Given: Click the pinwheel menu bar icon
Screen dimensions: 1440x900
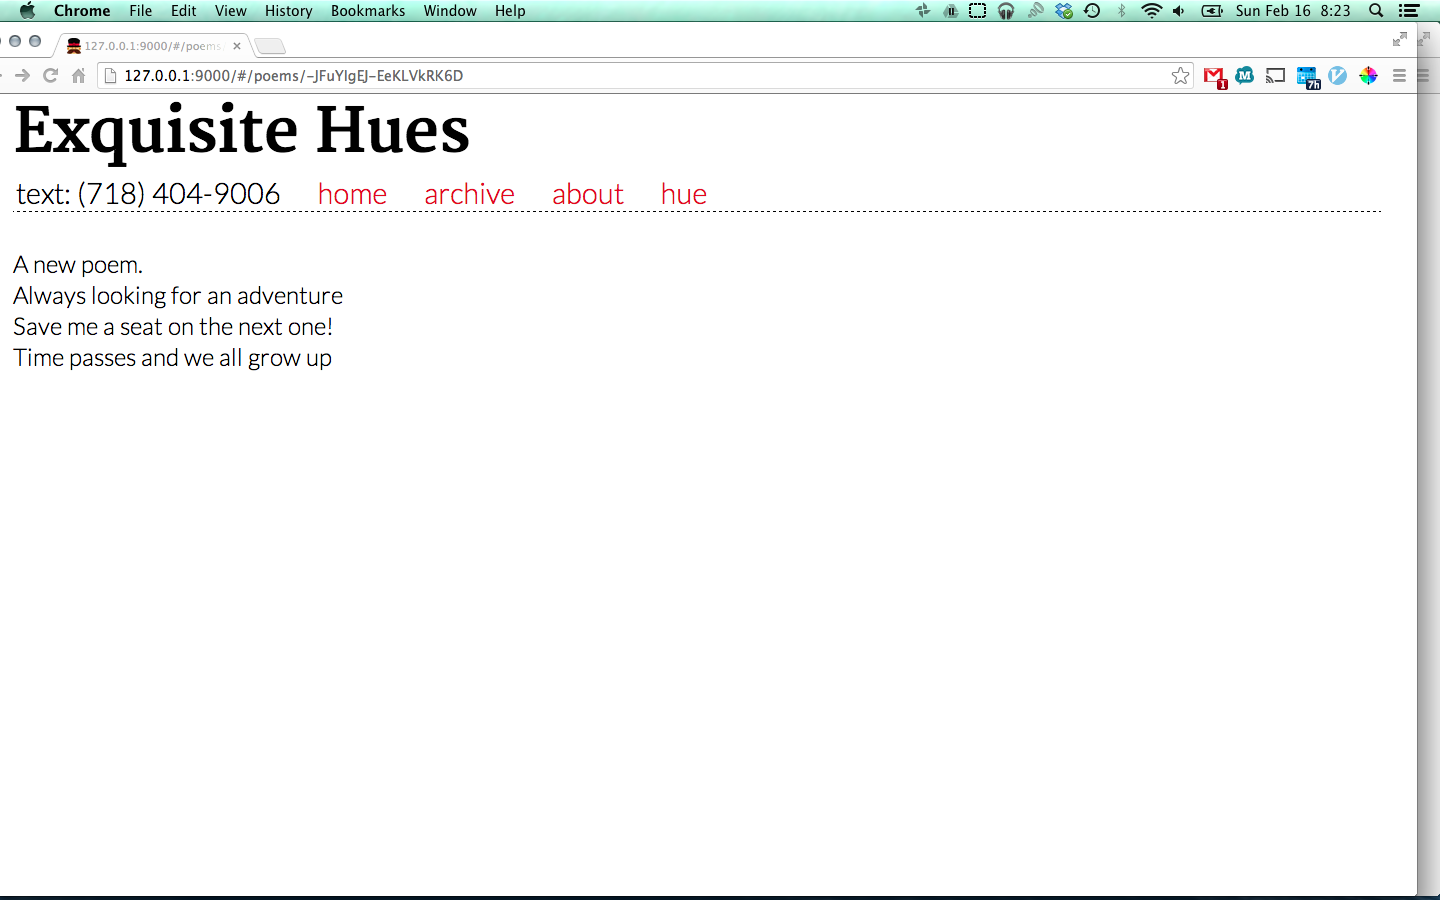Looking at the screenshot, I should point(923,11).
